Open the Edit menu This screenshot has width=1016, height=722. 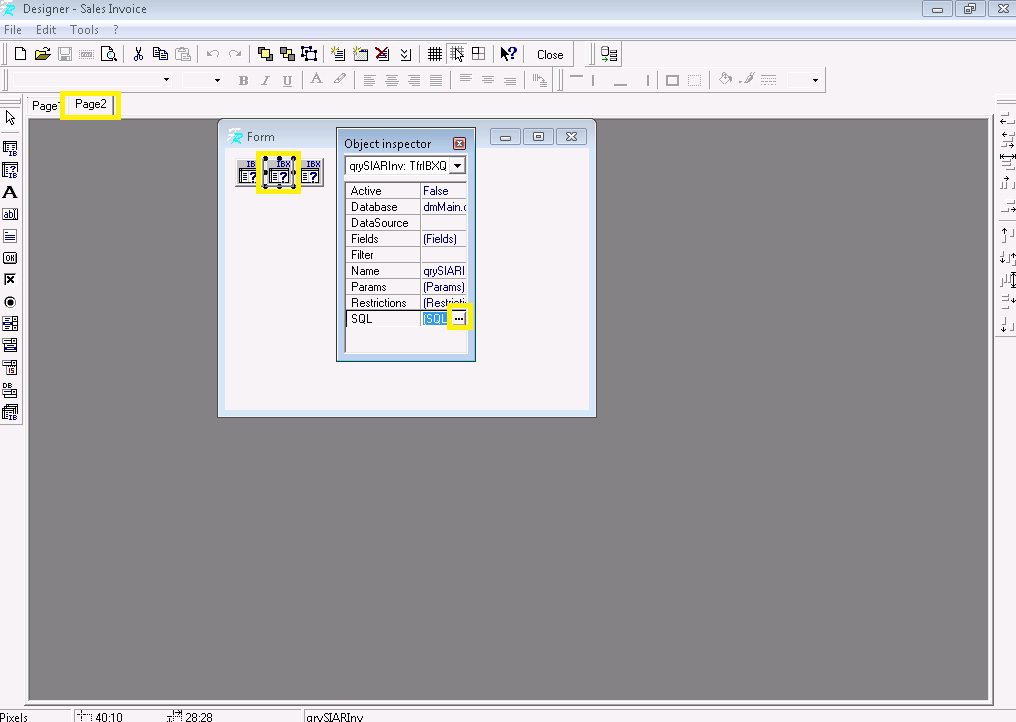[45, 30]
